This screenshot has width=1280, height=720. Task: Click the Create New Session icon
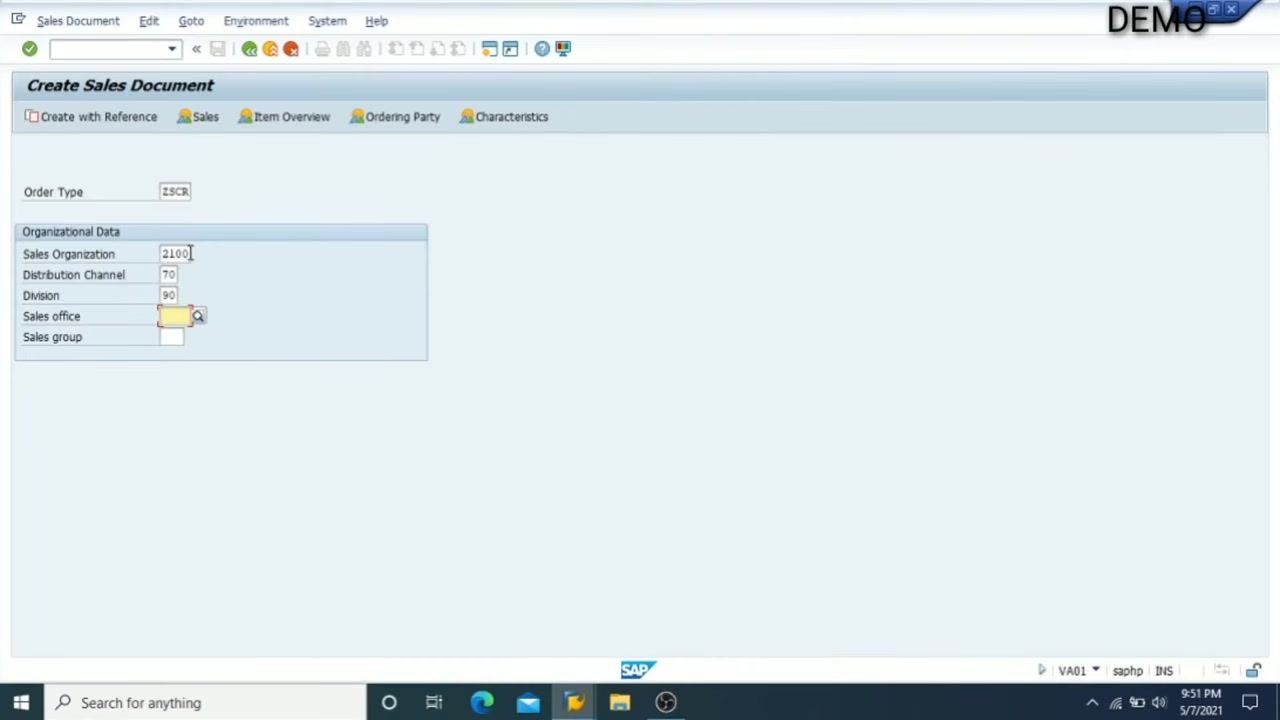coord(489,49)
